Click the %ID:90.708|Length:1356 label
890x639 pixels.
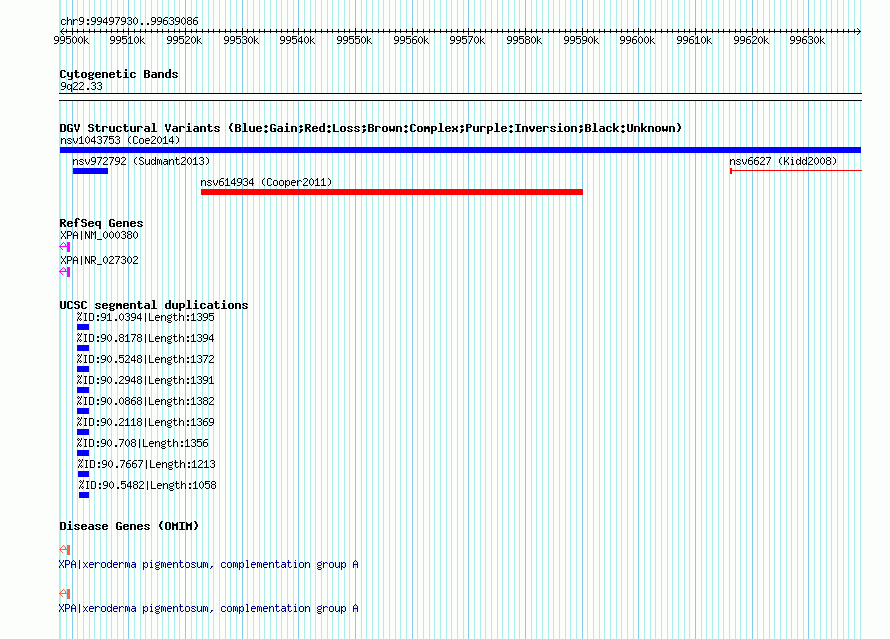click(x=143, y=443)
